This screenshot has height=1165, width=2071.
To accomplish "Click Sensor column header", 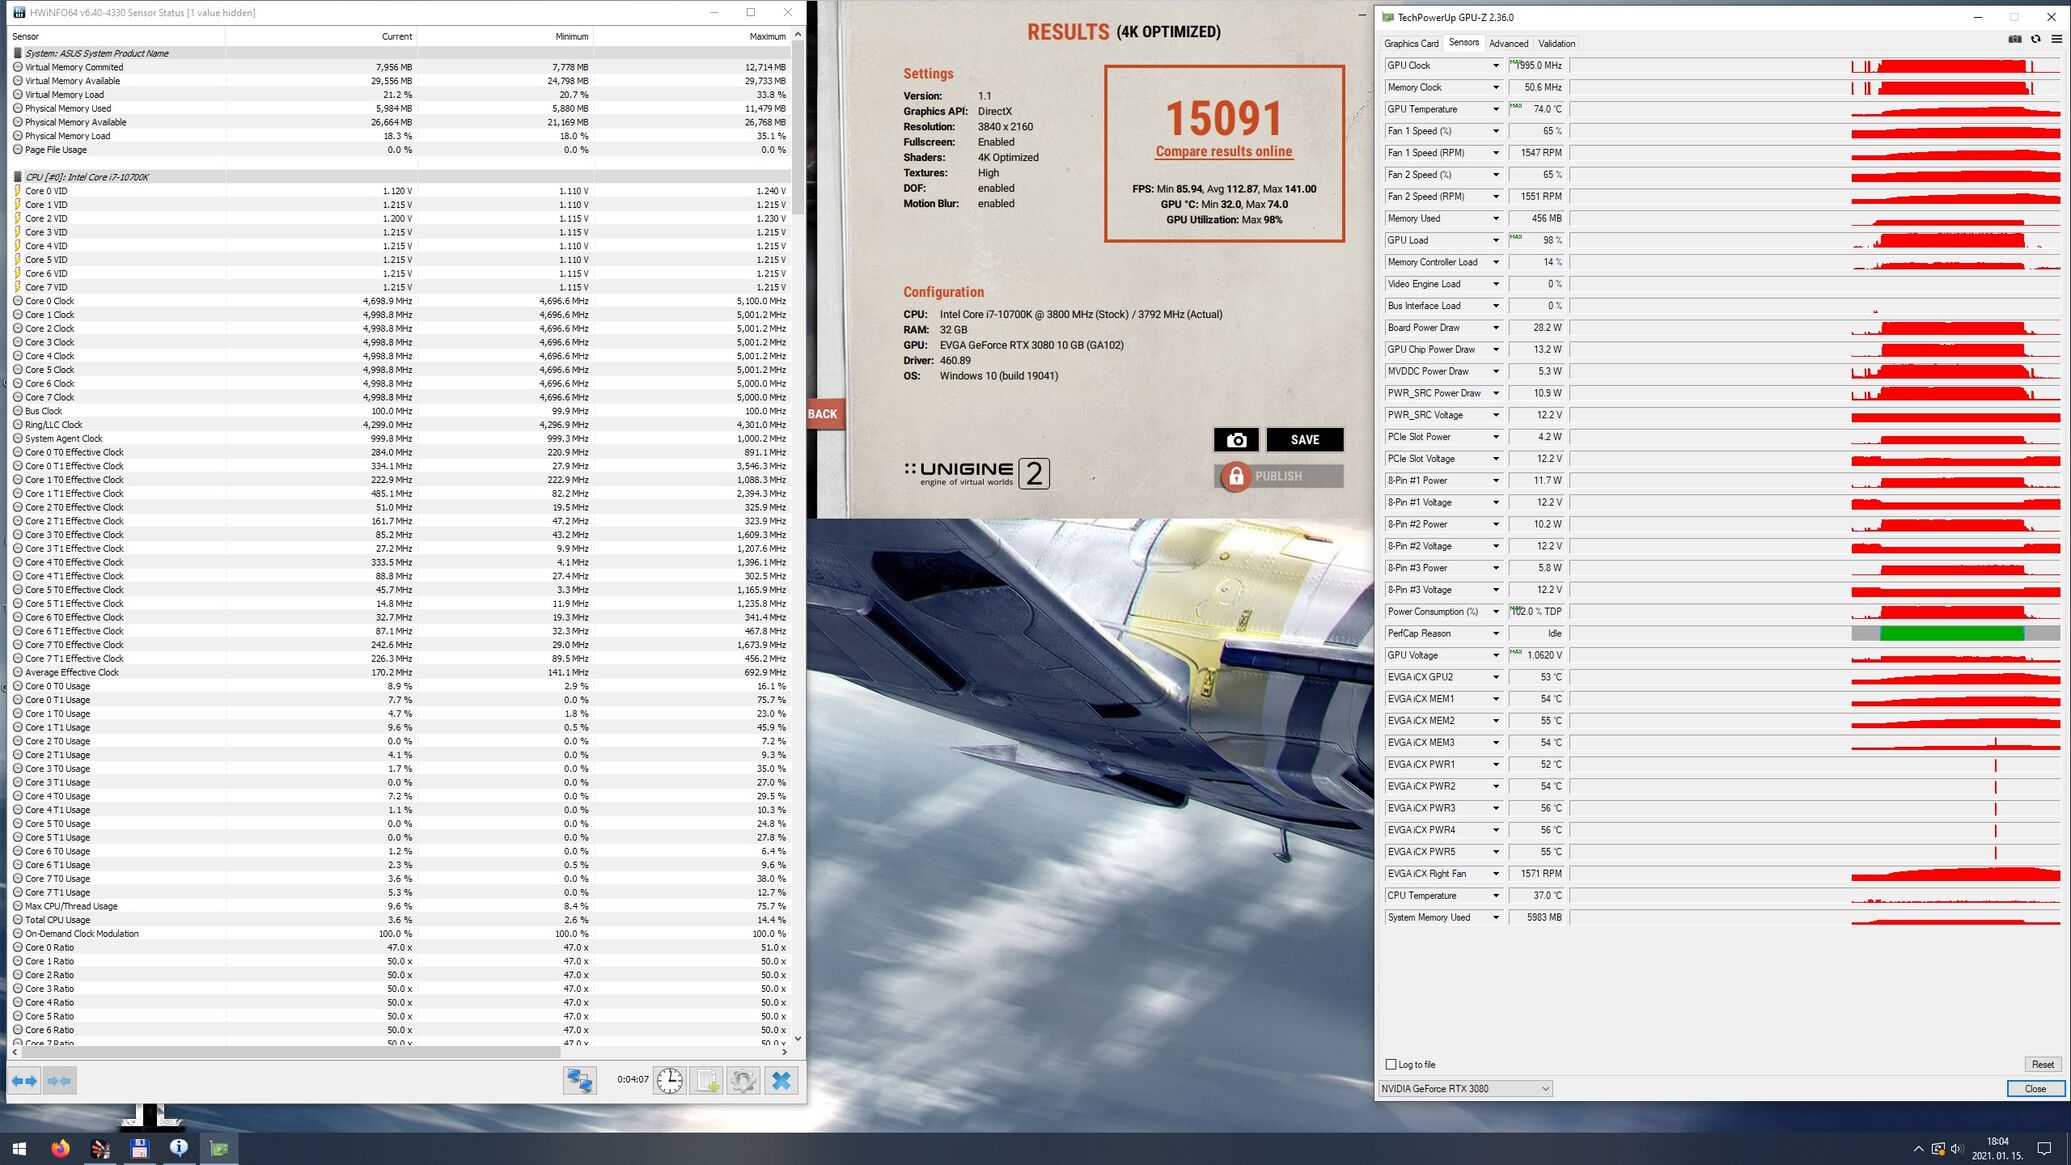I will 117,36.
